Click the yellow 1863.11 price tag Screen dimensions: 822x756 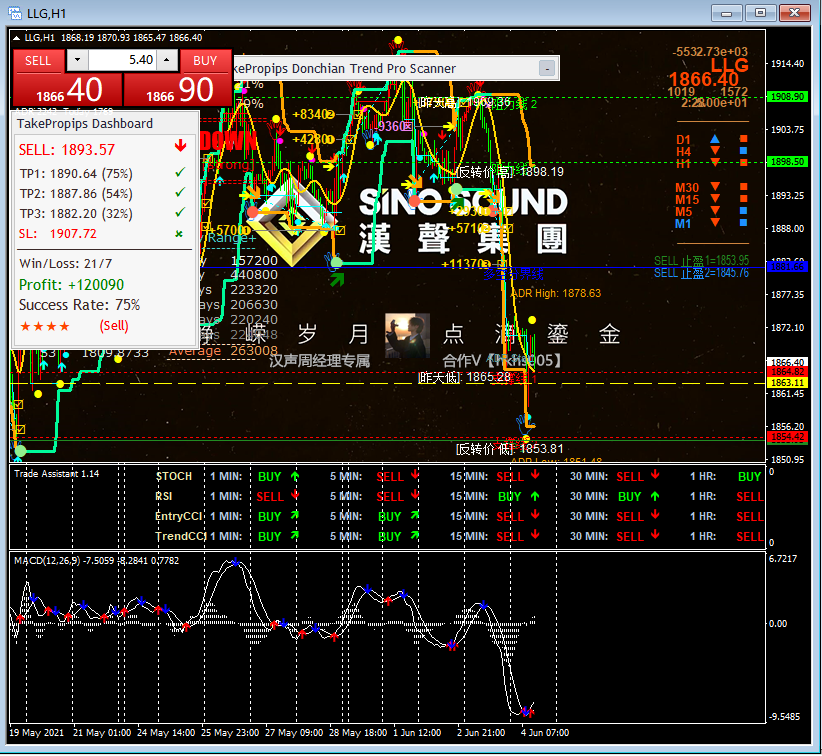tap(787, 383)
